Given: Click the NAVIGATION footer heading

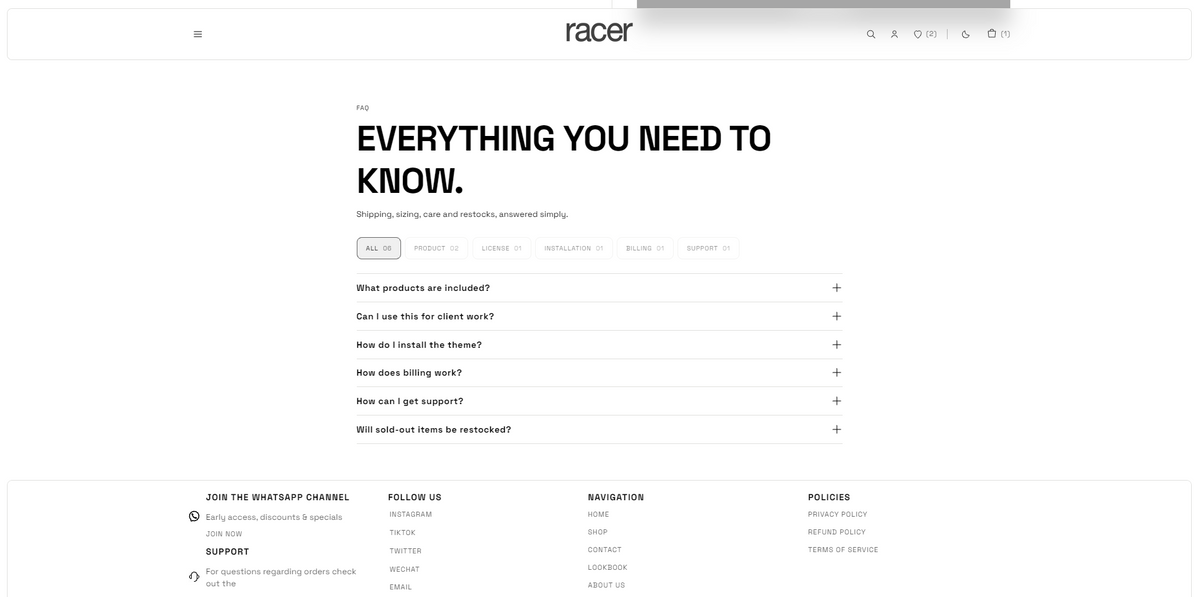Looking at the screenshot, I should (616, 497).
